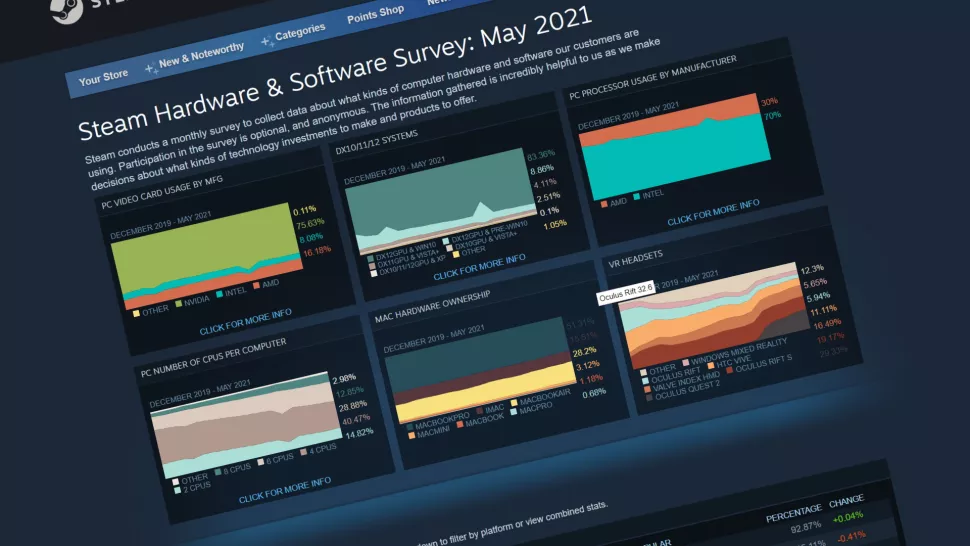
Task: Click the 'VR HEADSETS' chart heading
Action: pyautogui.click(x=635, y=259)
